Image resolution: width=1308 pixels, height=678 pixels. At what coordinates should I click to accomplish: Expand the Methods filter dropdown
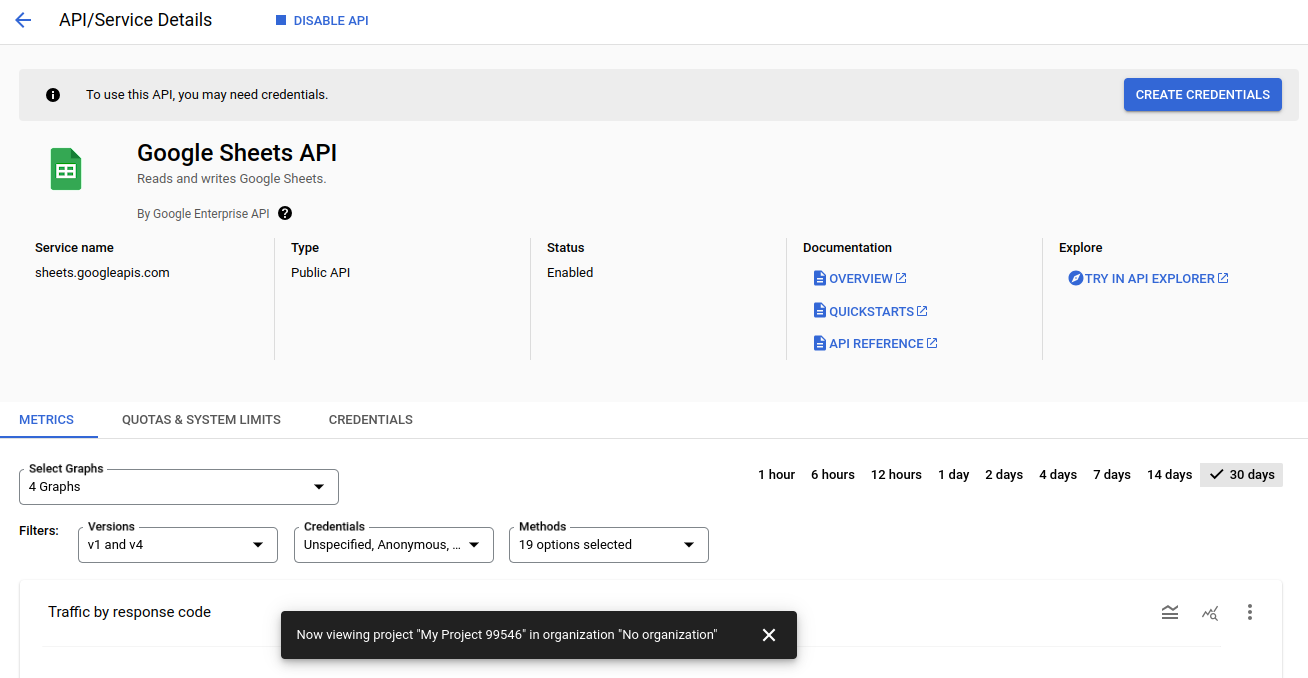point(609,545)
